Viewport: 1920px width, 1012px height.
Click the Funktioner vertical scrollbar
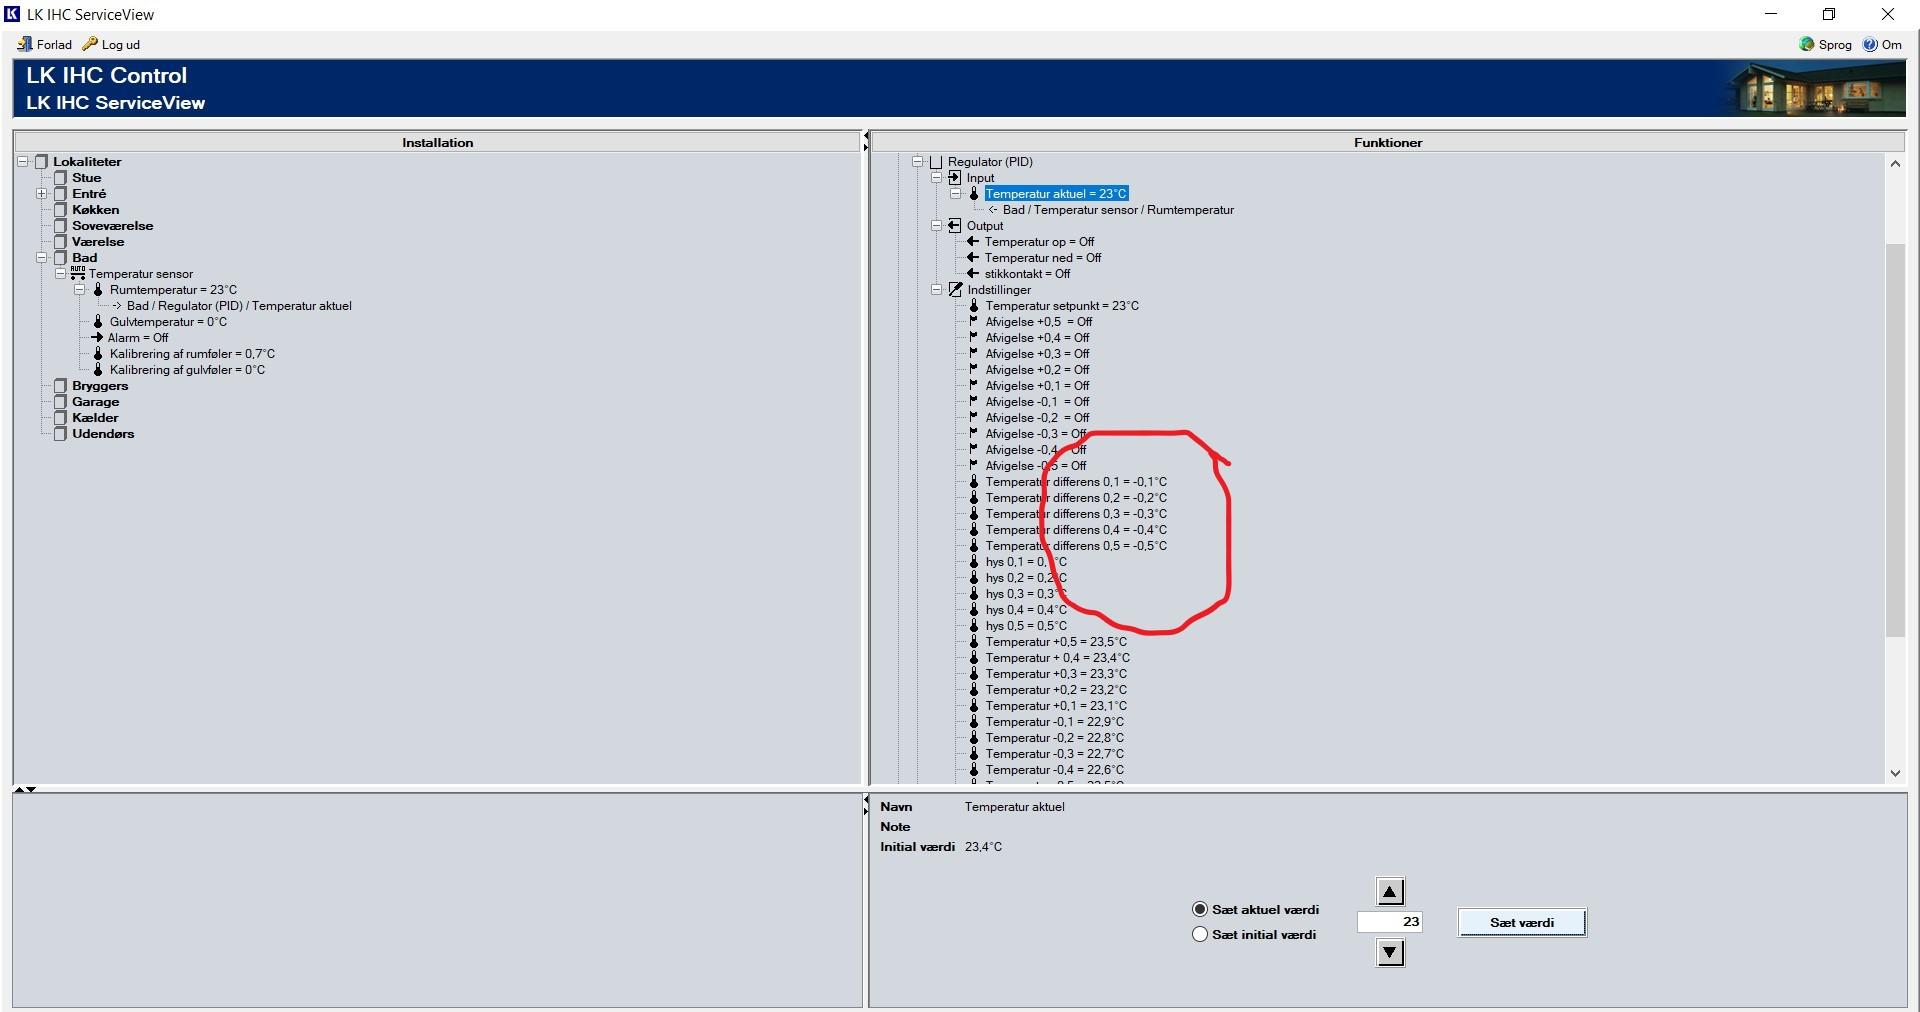(x=1894, y=440)
